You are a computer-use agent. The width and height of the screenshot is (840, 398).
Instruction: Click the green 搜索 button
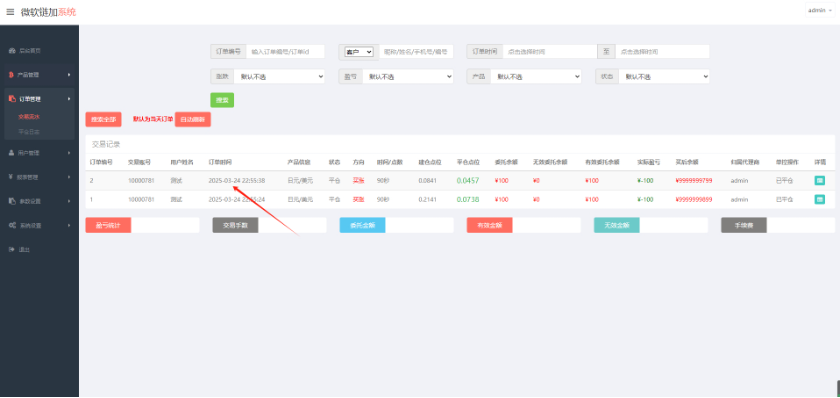pos(222,100)
